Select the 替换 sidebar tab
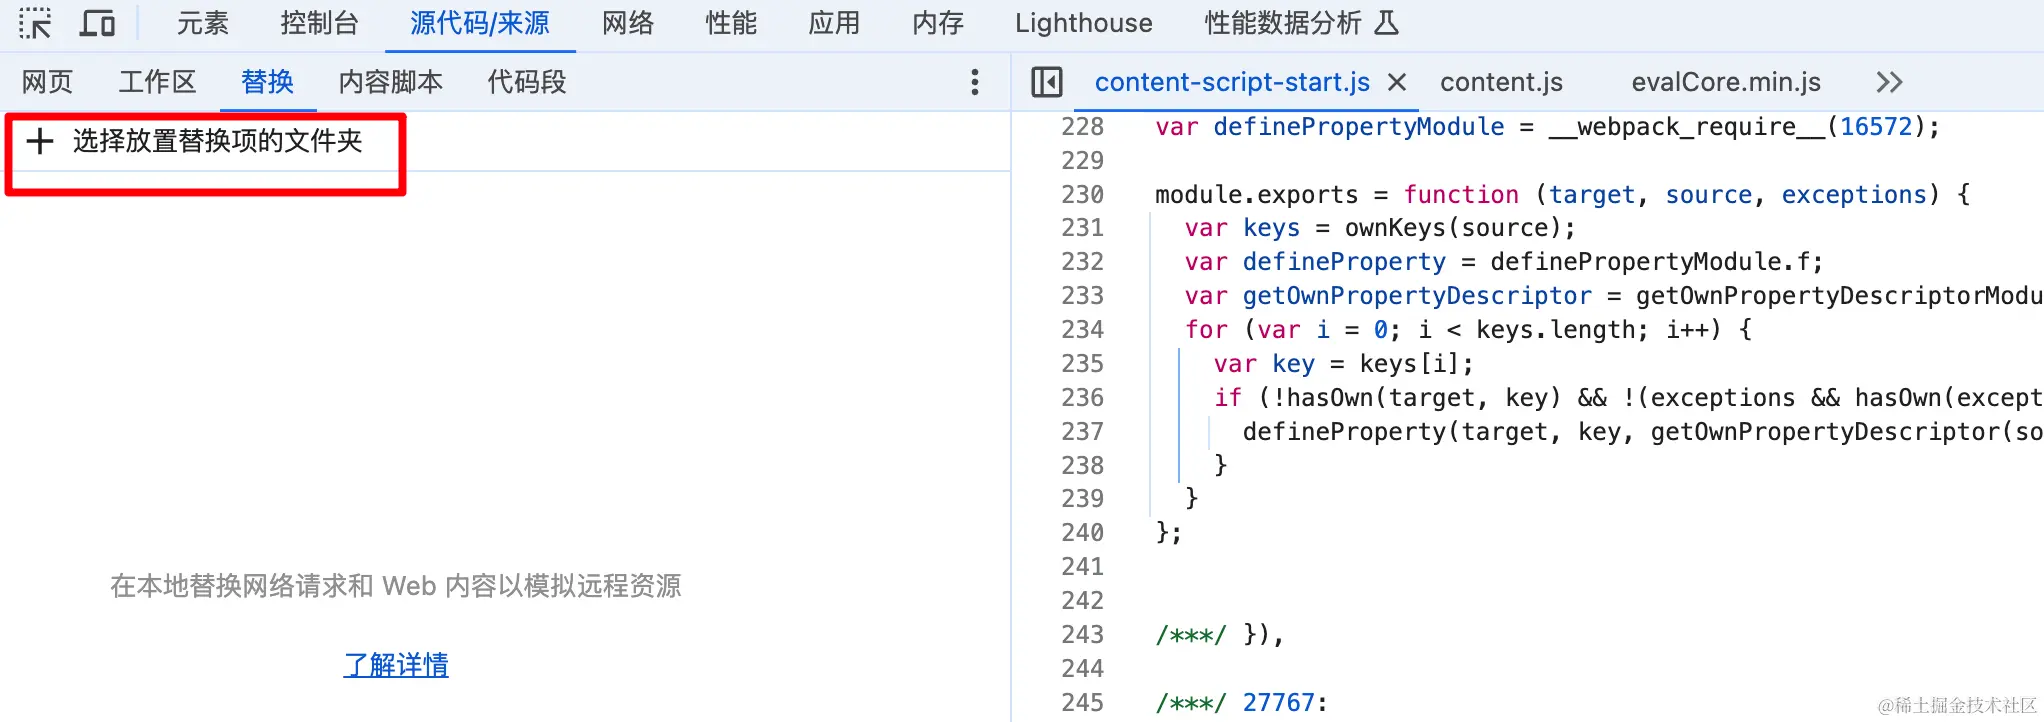This screenshot has width=2044, height=722. click(268, 82)
